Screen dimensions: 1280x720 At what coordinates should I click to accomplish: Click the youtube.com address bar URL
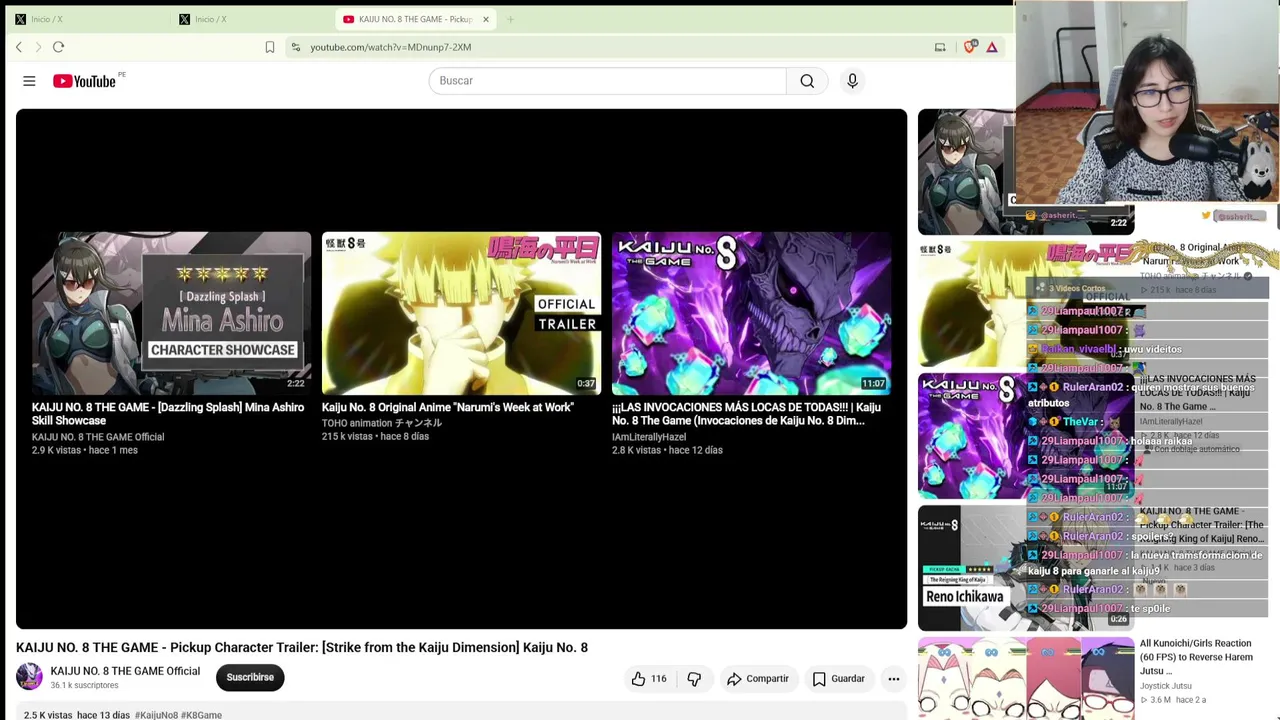coord(391,47)
